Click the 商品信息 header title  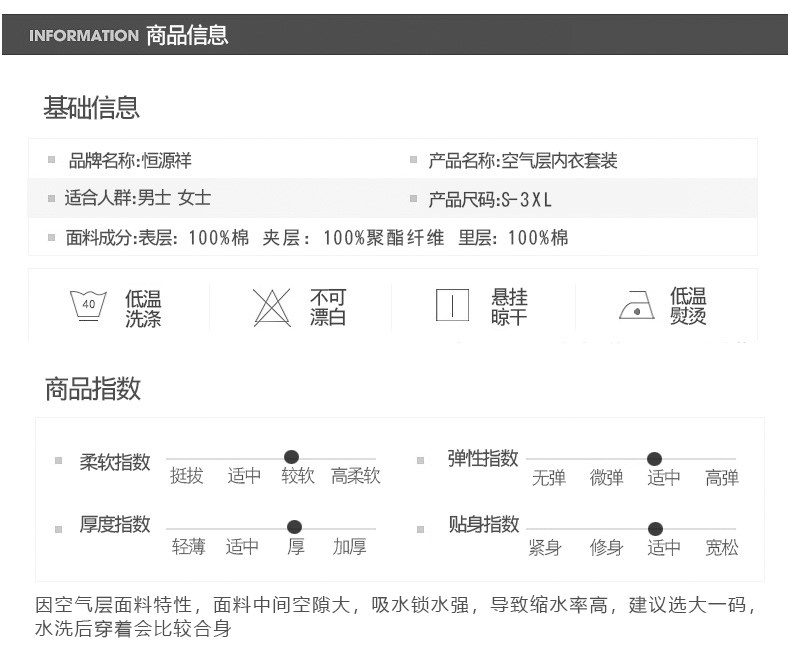pos(187,35)
